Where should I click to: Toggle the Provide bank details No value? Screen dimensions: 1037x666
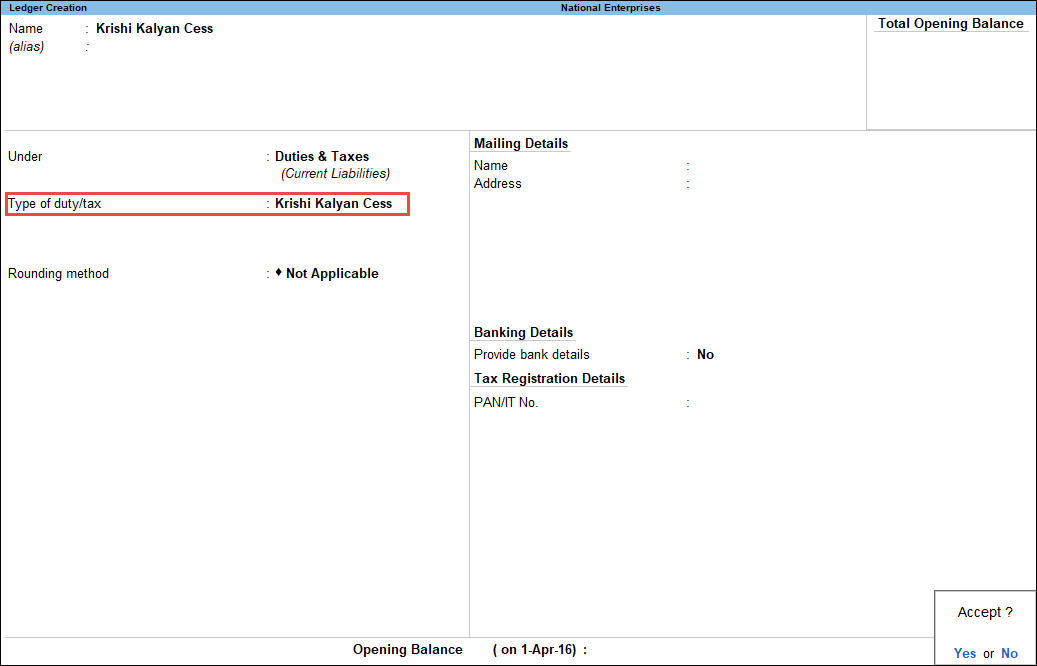pyautogui.click(x=705, y=354)
